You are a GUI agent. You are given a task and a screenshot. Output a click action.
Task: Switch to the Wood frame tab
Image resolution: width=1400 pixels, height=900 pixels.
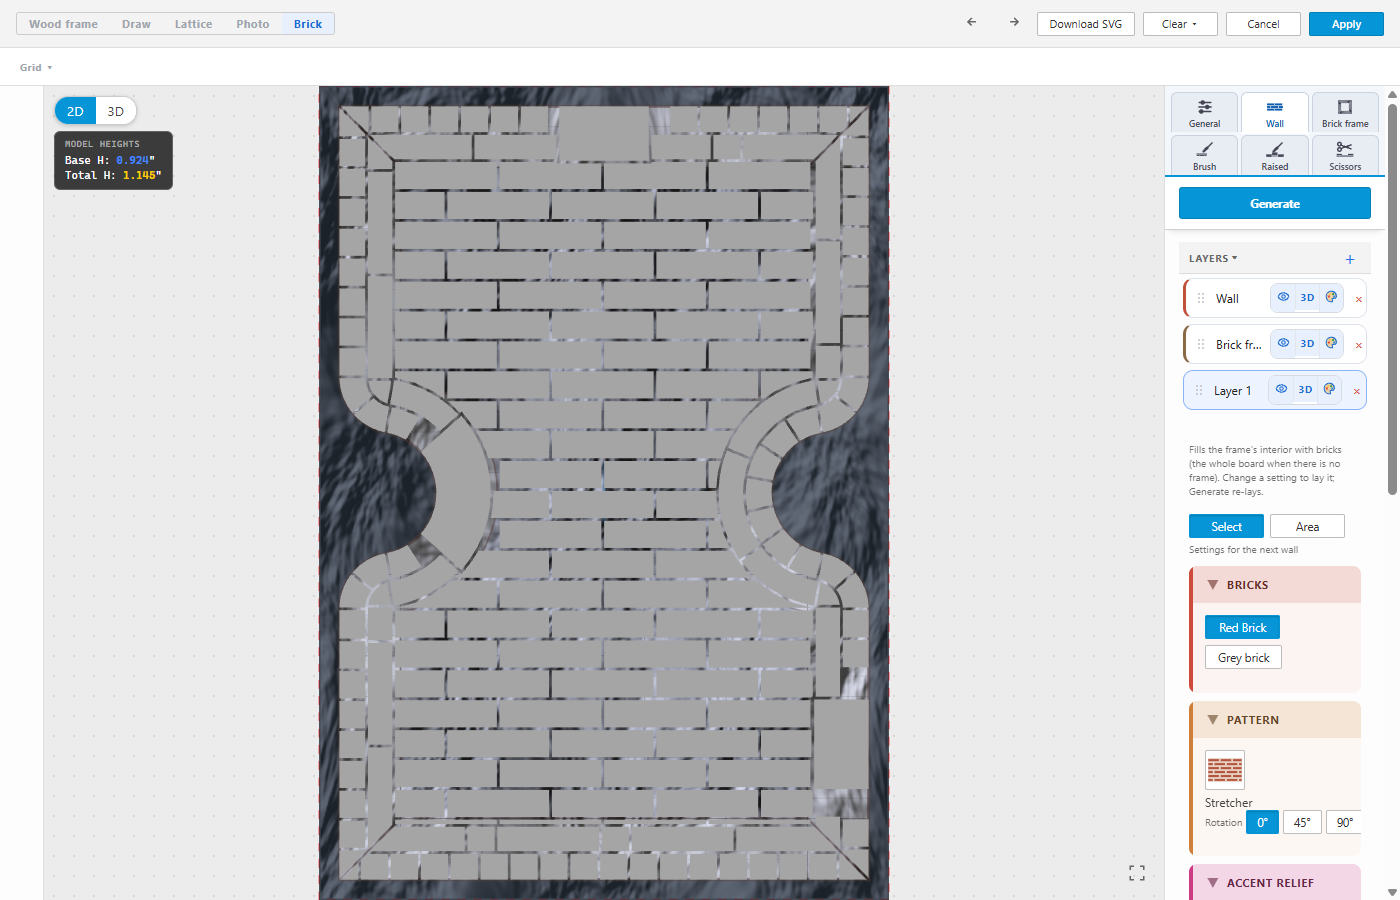tap(63, 24)
